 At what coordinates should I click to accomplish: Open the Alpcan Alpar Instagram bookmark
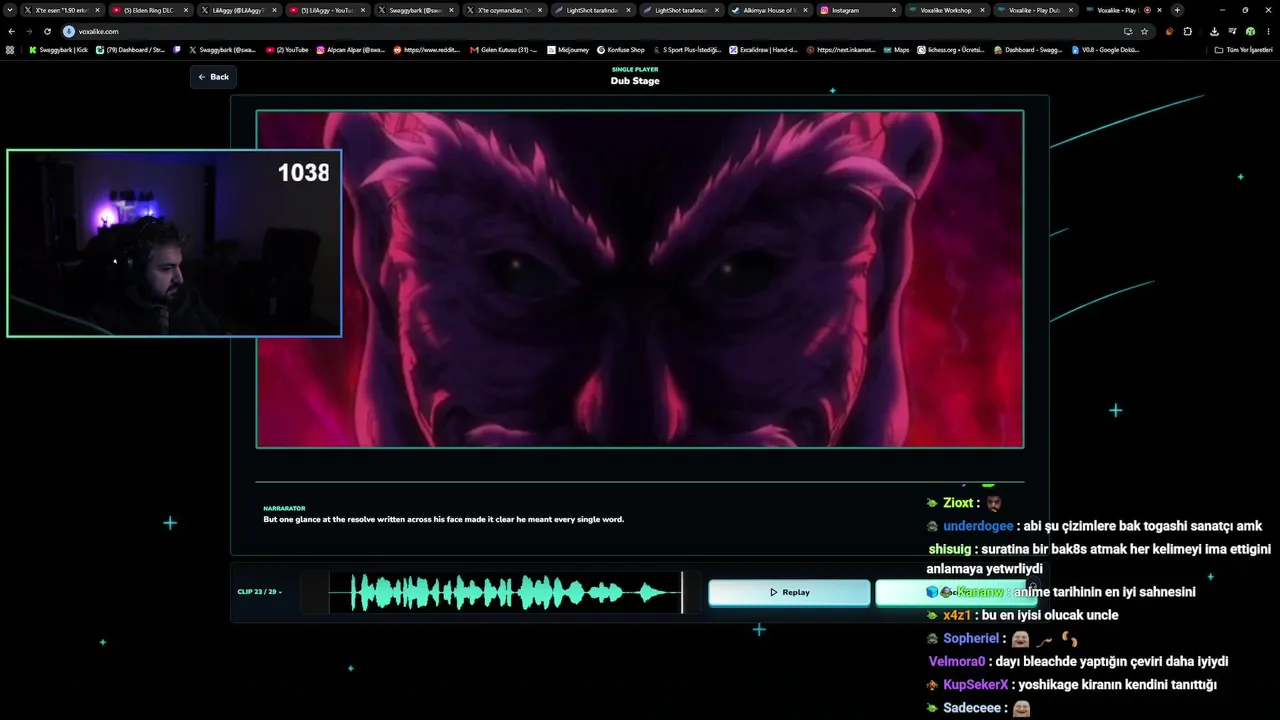351,49
